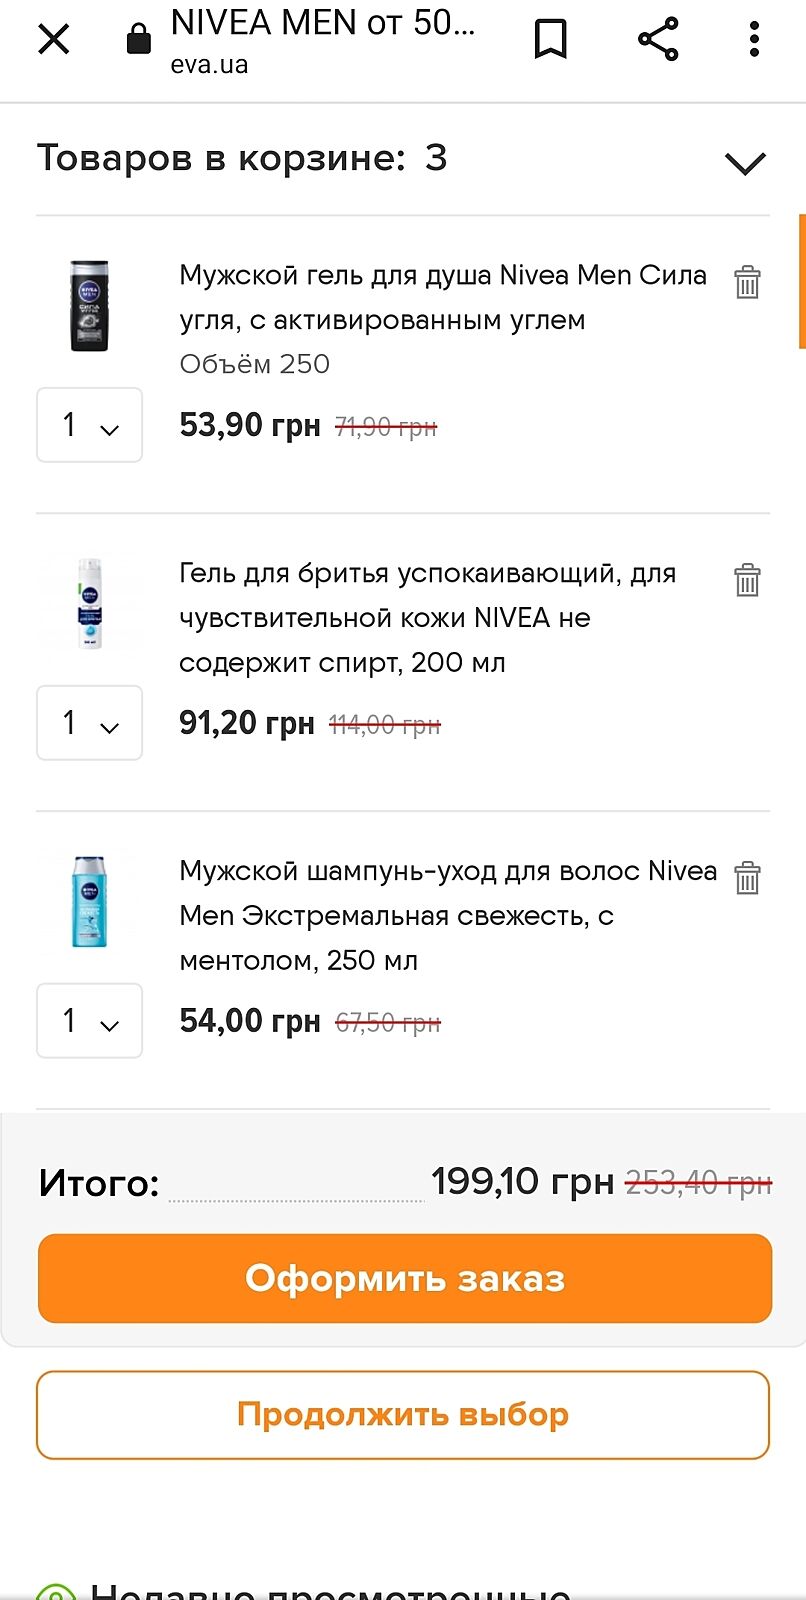The image size is (806, 1600).
Task: Bookmark this page with bookmark icon
Action: 550,40
